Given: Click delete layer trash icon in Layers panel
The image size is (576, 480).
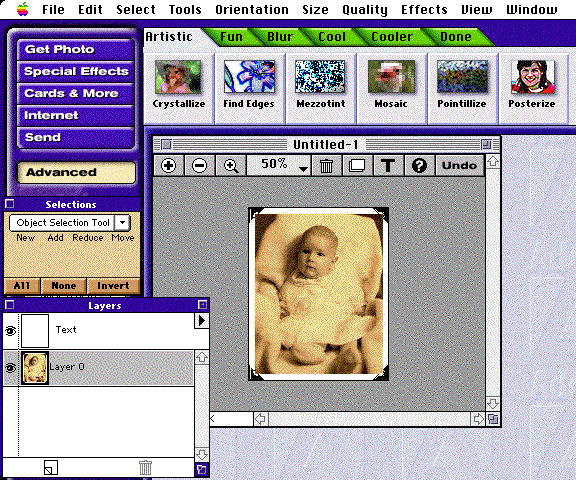Looking at the screenshot, I should point(145,468).
